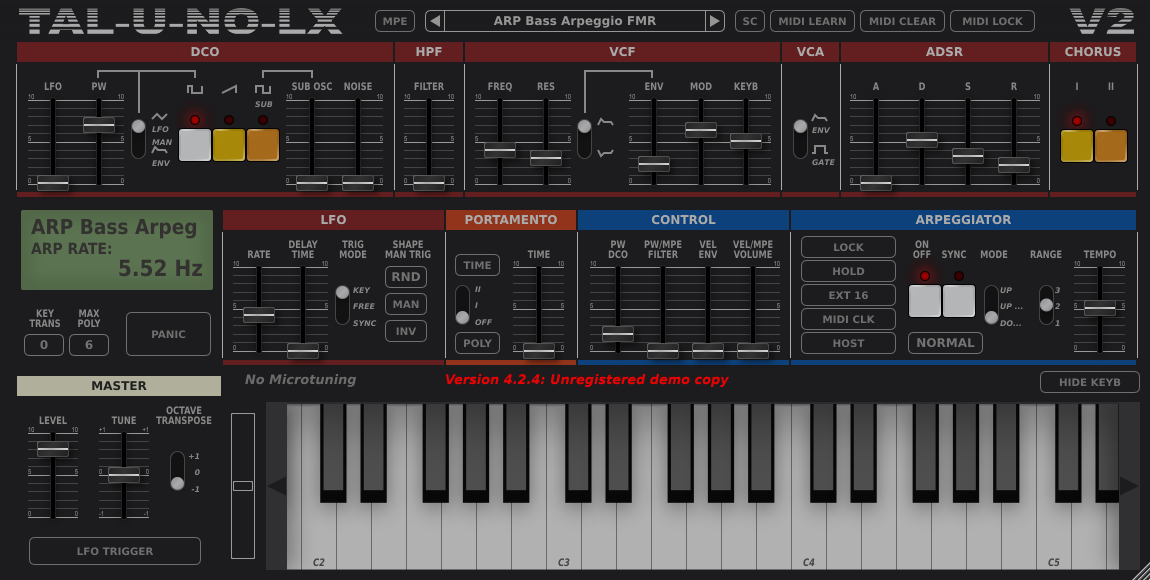Select the LFO RND shape button

406,276
